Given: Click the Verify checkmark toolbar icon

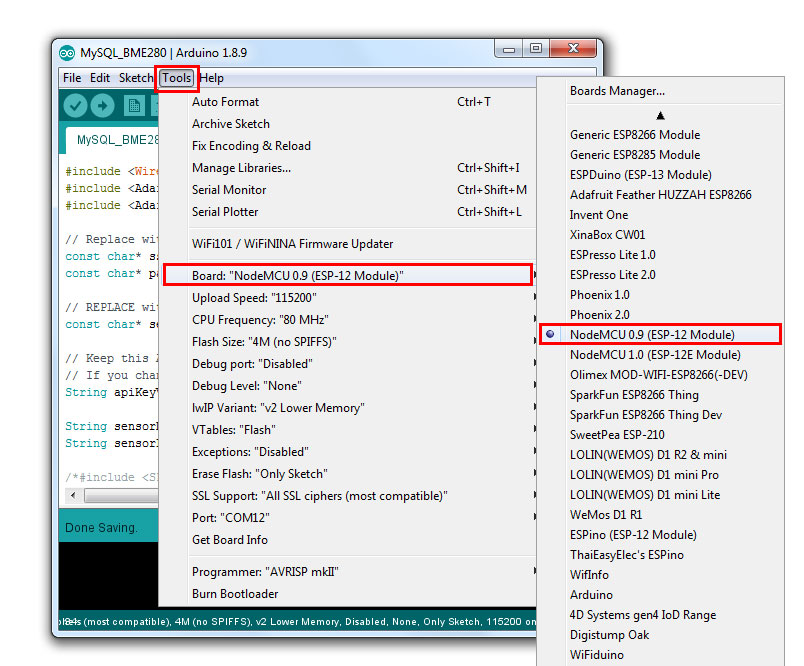Looking at the screenshot, I should pos(75,106).
